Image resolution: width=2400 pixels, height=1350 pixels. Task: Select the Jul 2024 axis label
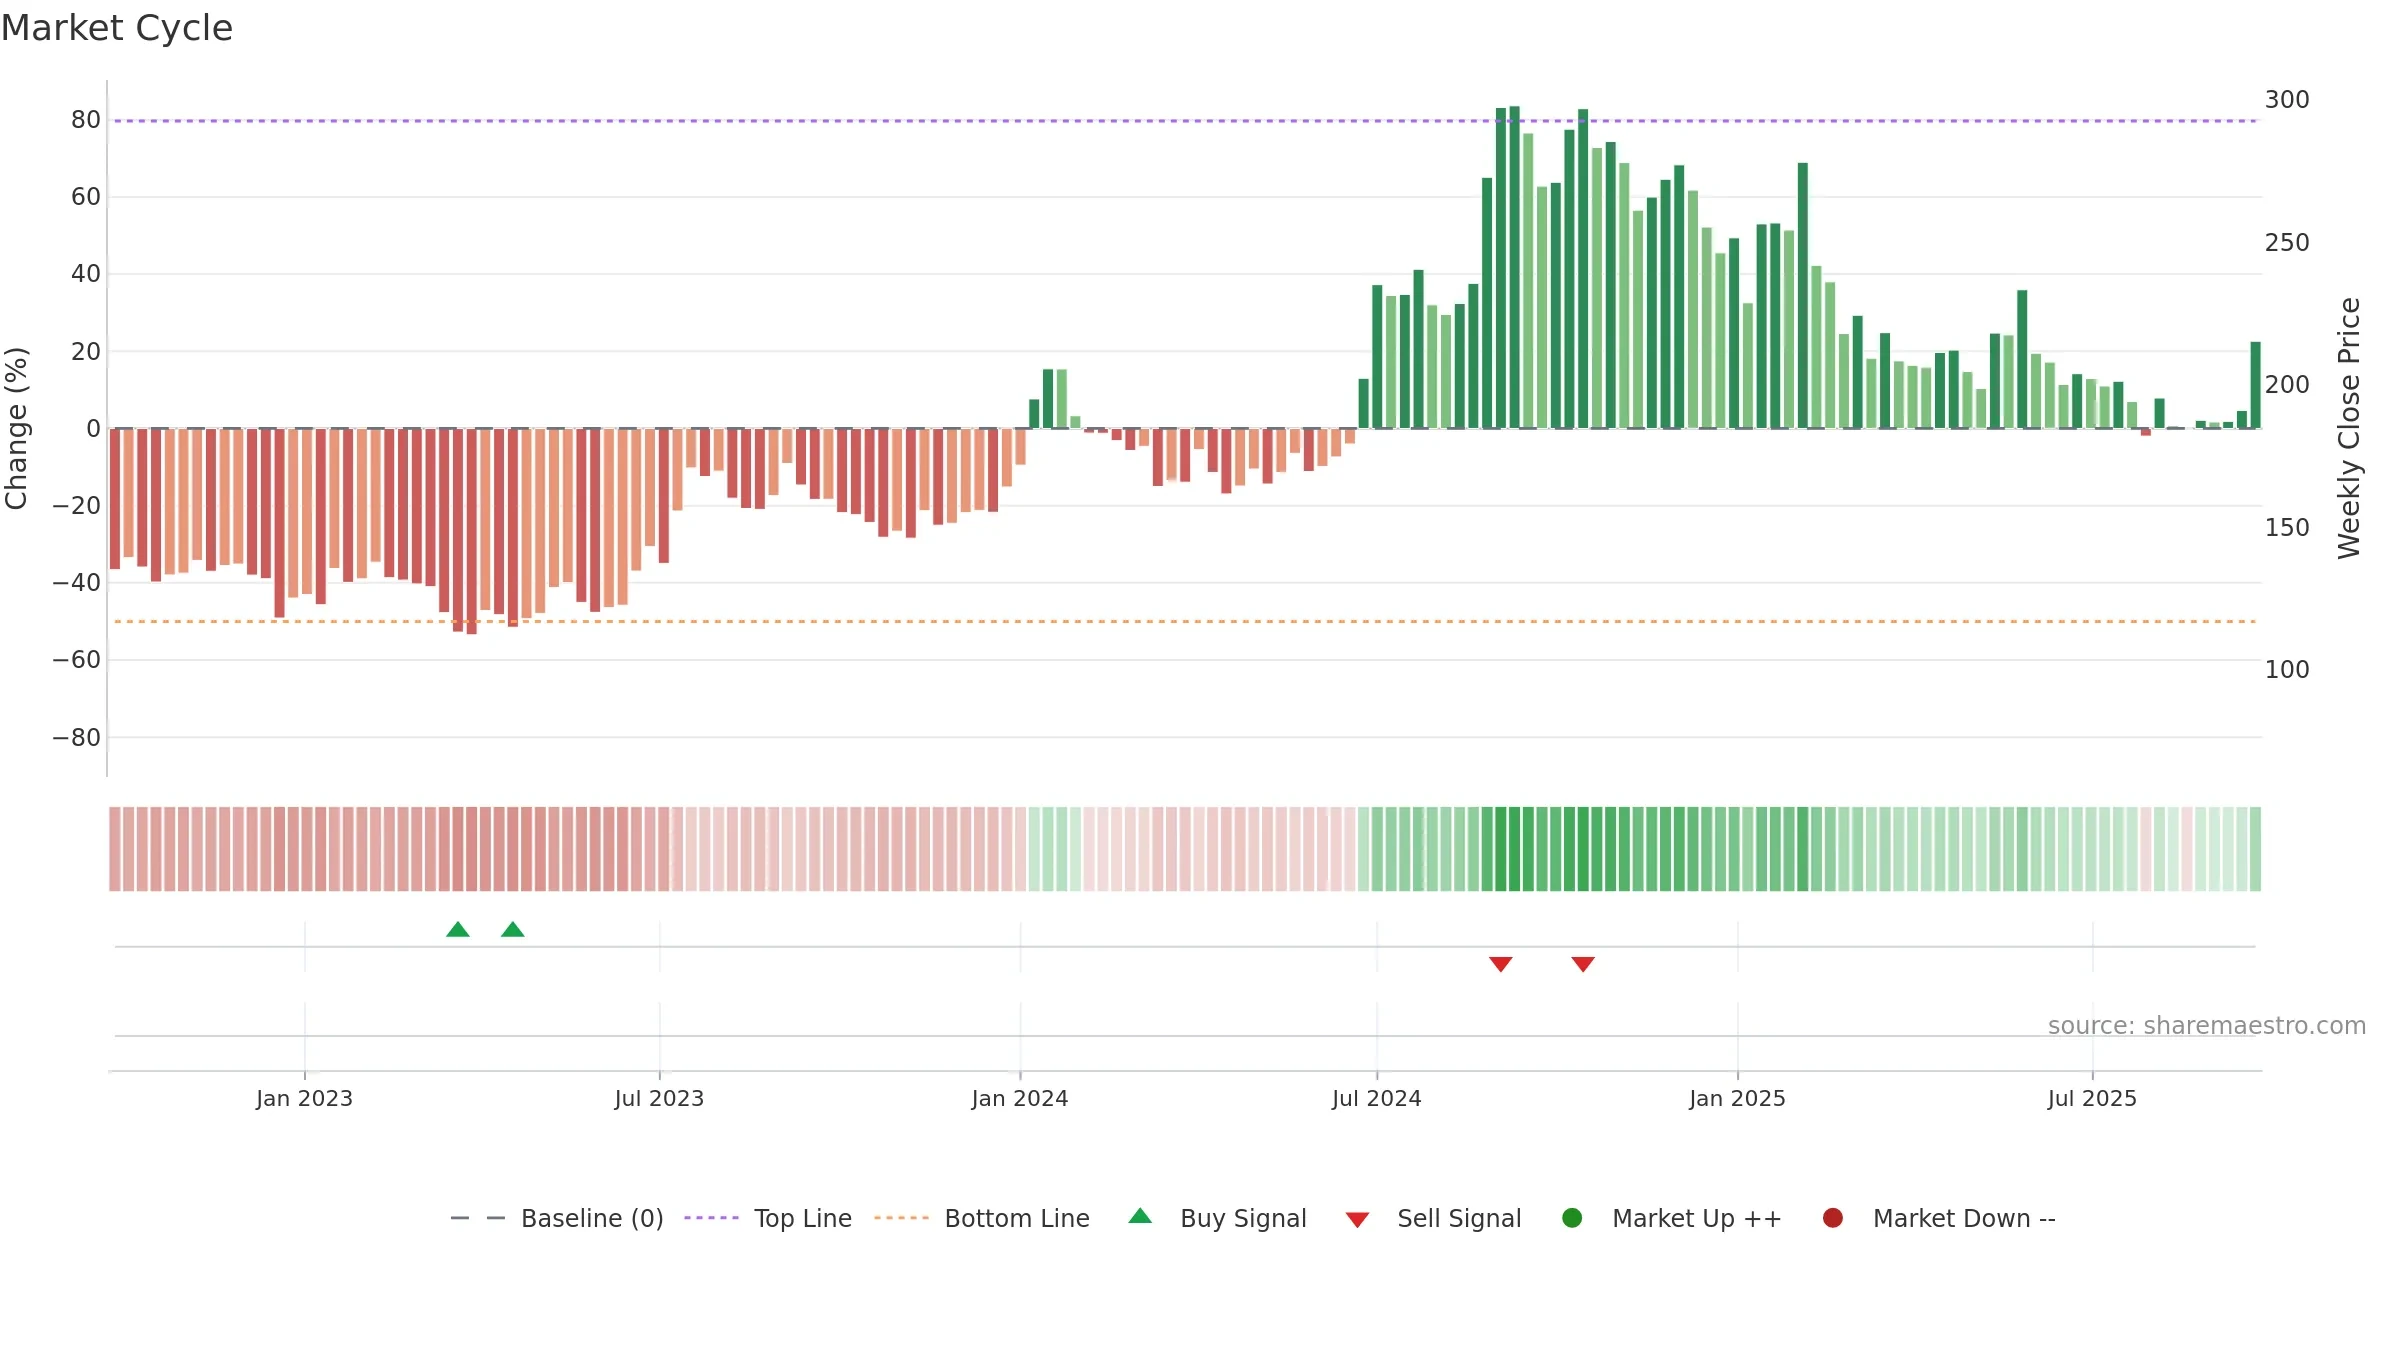pos(1376,1098)
